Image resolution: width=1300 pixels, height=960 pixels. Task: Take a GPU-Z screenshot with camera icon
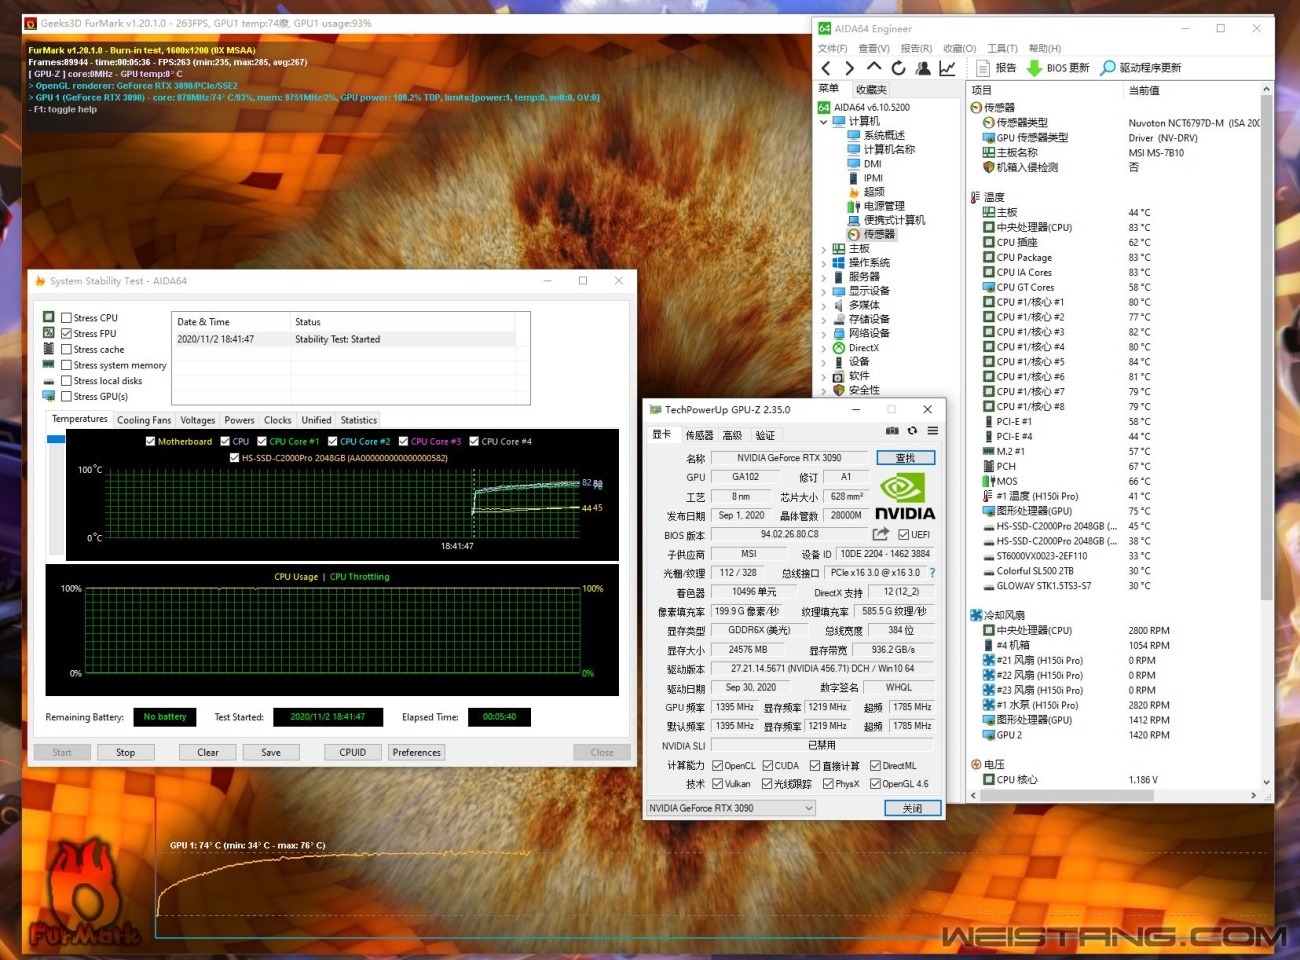point(892,431)
